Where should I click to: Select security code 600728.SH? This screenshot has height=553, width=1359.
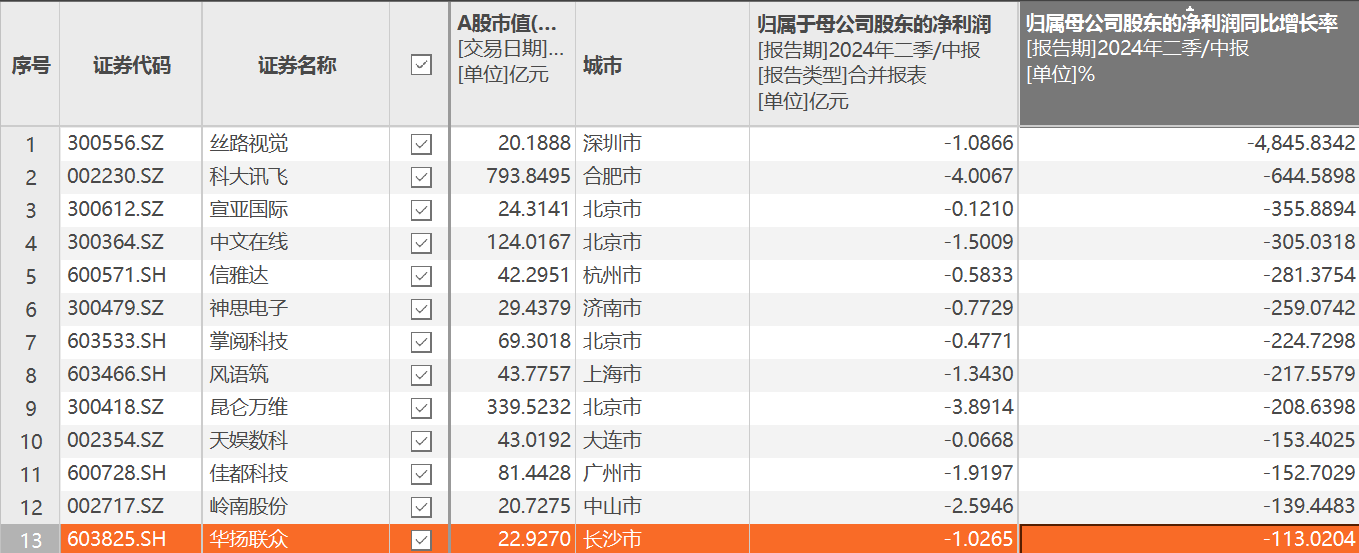(117, 474)
